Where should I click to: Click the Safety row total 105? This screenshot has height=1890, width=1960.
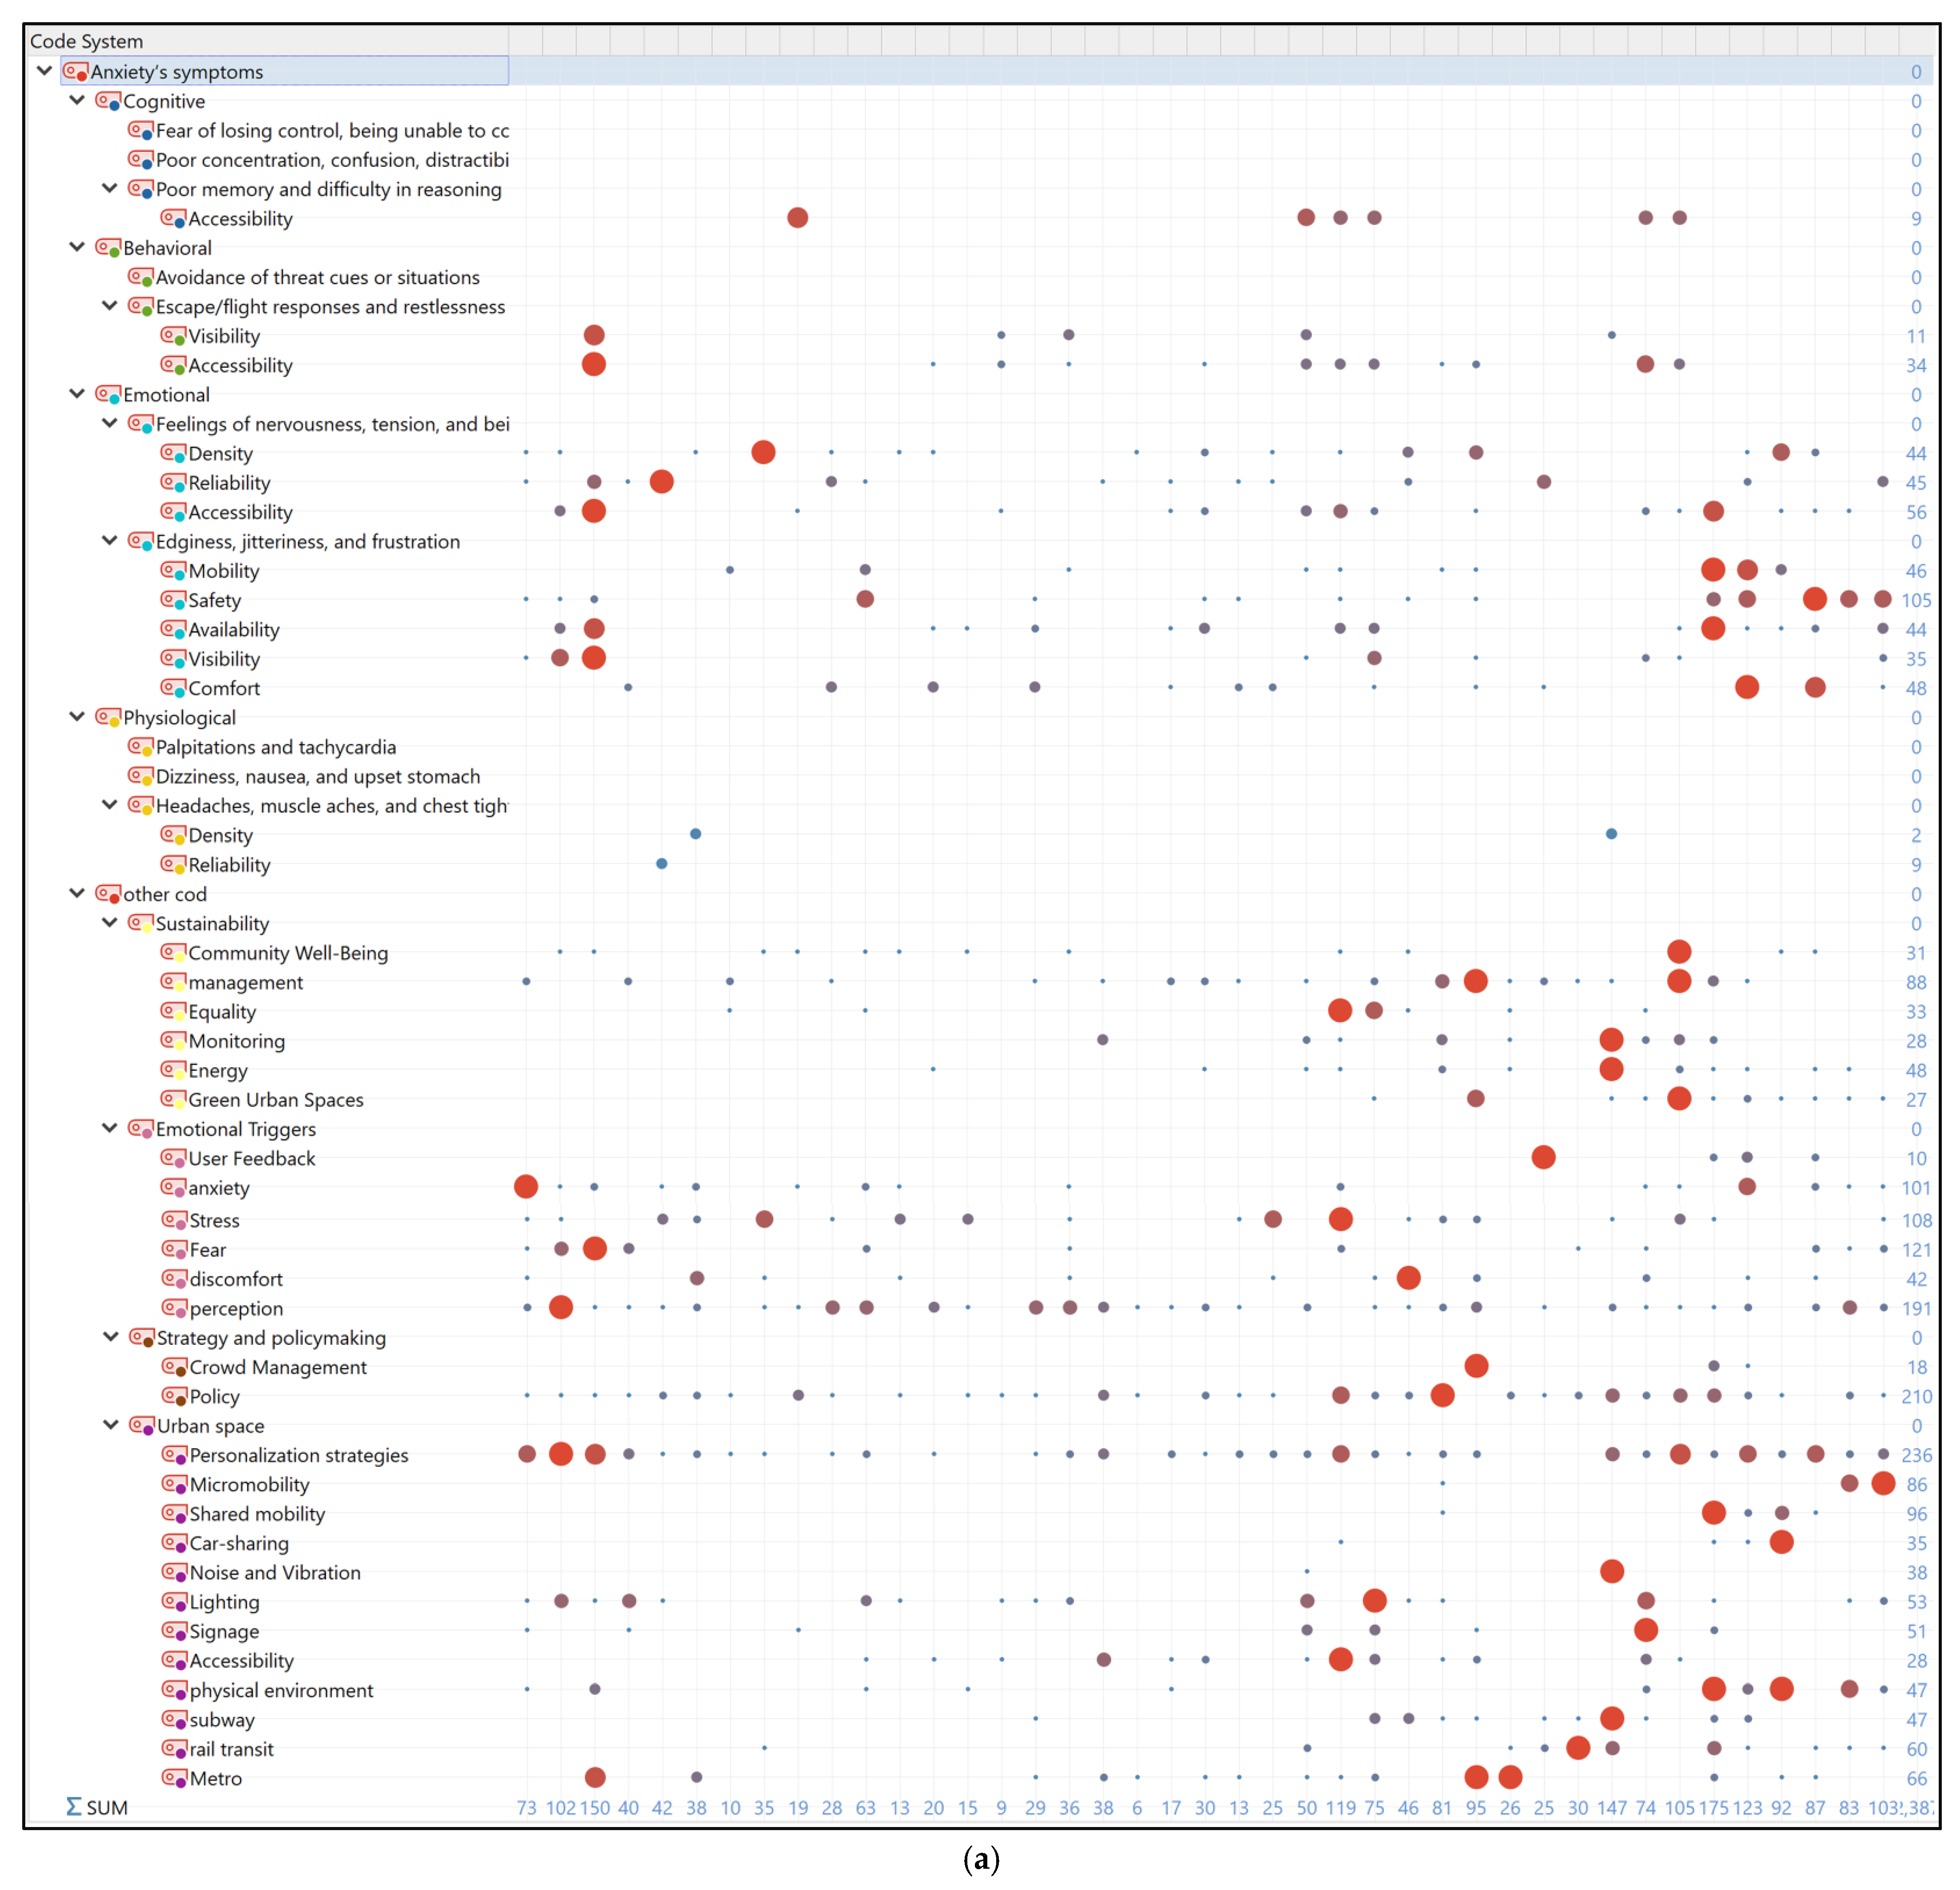pyautogui.click(x=1916, y=600)
